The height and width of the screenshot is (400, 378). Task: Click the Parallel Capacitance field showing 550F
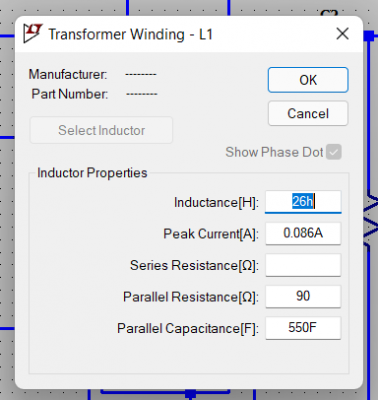(303, 328)
